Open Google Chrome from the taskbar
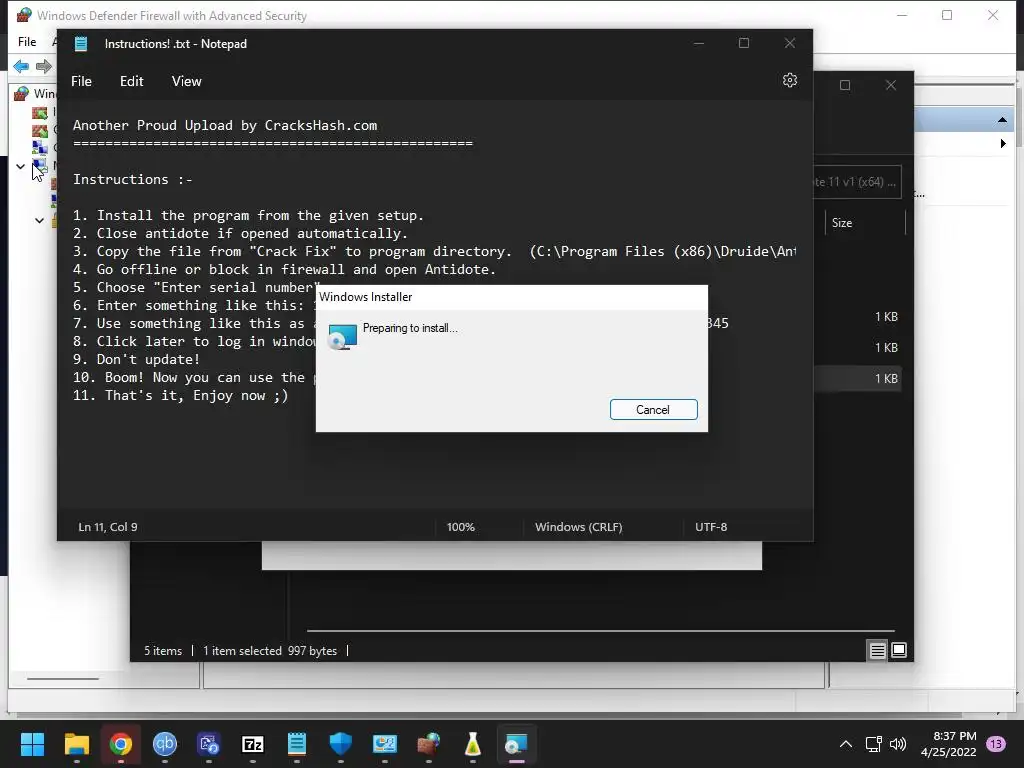 (x=121, y=744)
